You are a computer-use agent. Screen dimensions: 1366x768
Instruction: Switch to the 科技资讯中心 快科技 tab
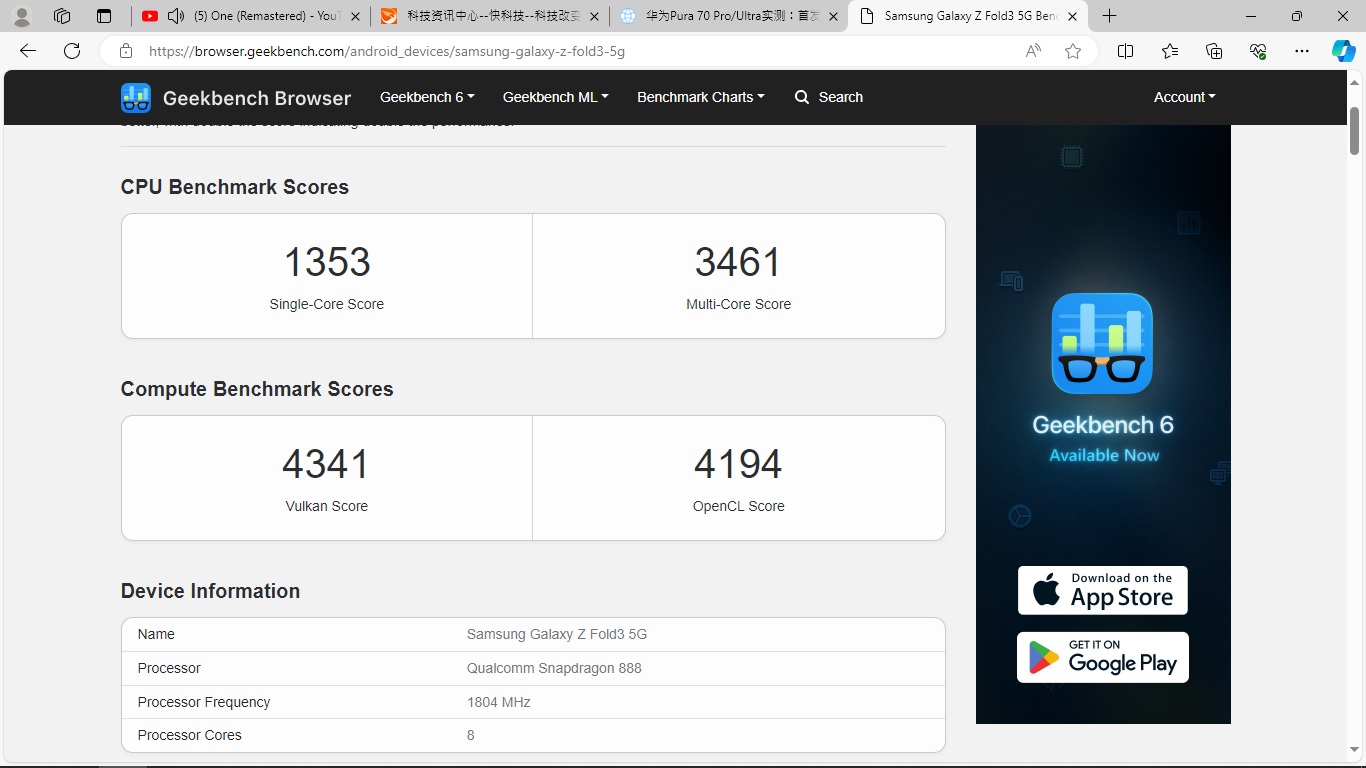point(490,16)
